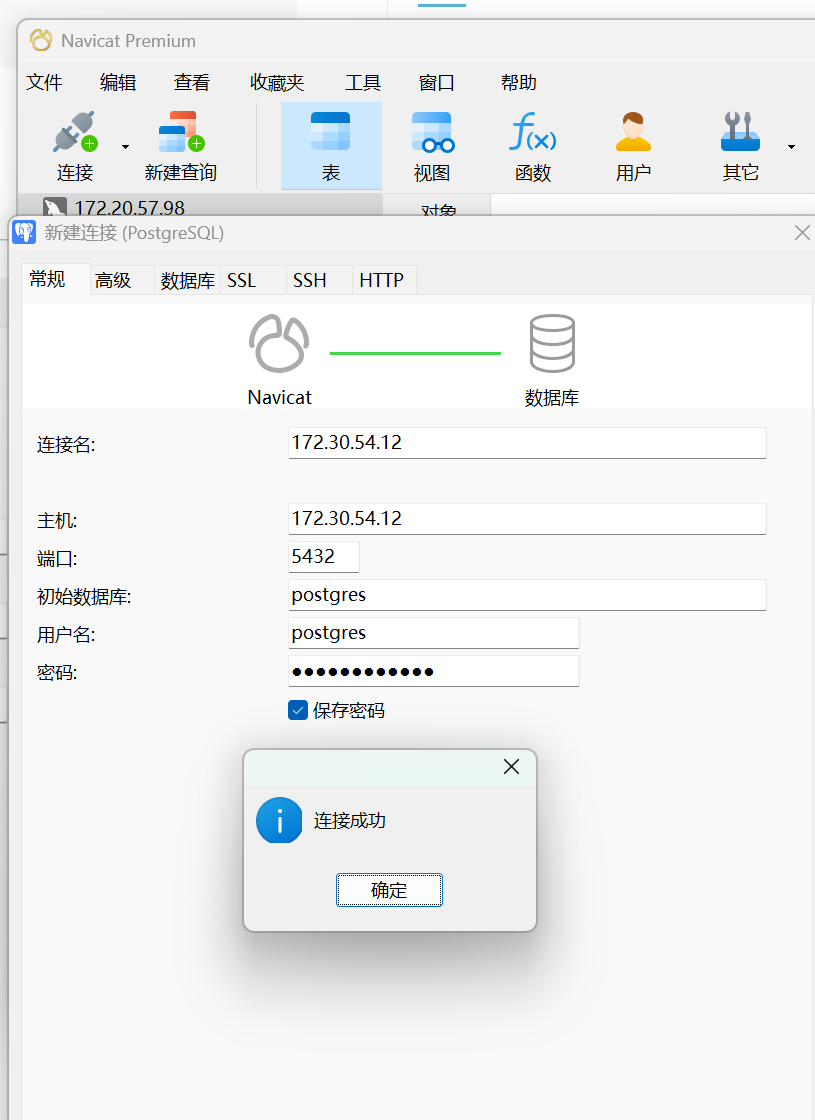This screenshot has width=815, height=1120.
Task: Click the 密码 password field
Action: [434, 671]
